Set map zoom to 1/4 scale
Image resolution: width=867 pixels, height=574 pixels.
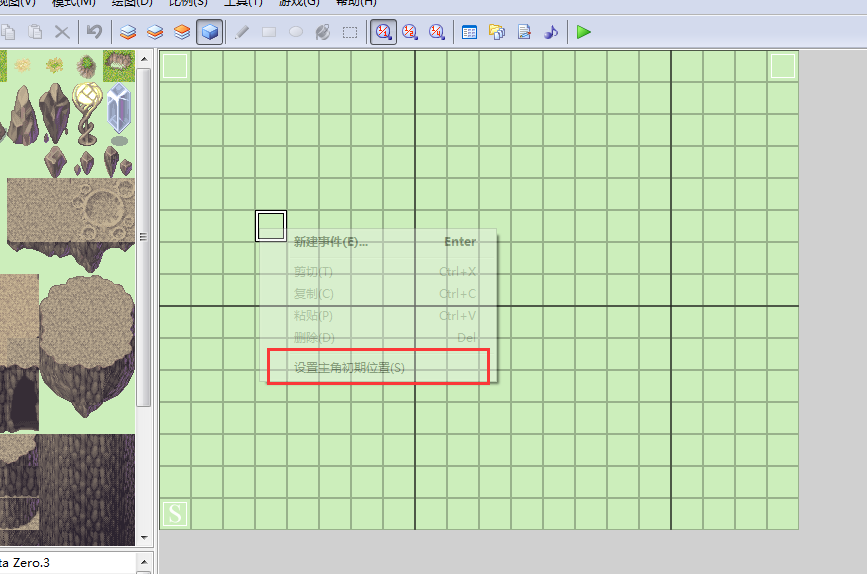coord(437,32)
